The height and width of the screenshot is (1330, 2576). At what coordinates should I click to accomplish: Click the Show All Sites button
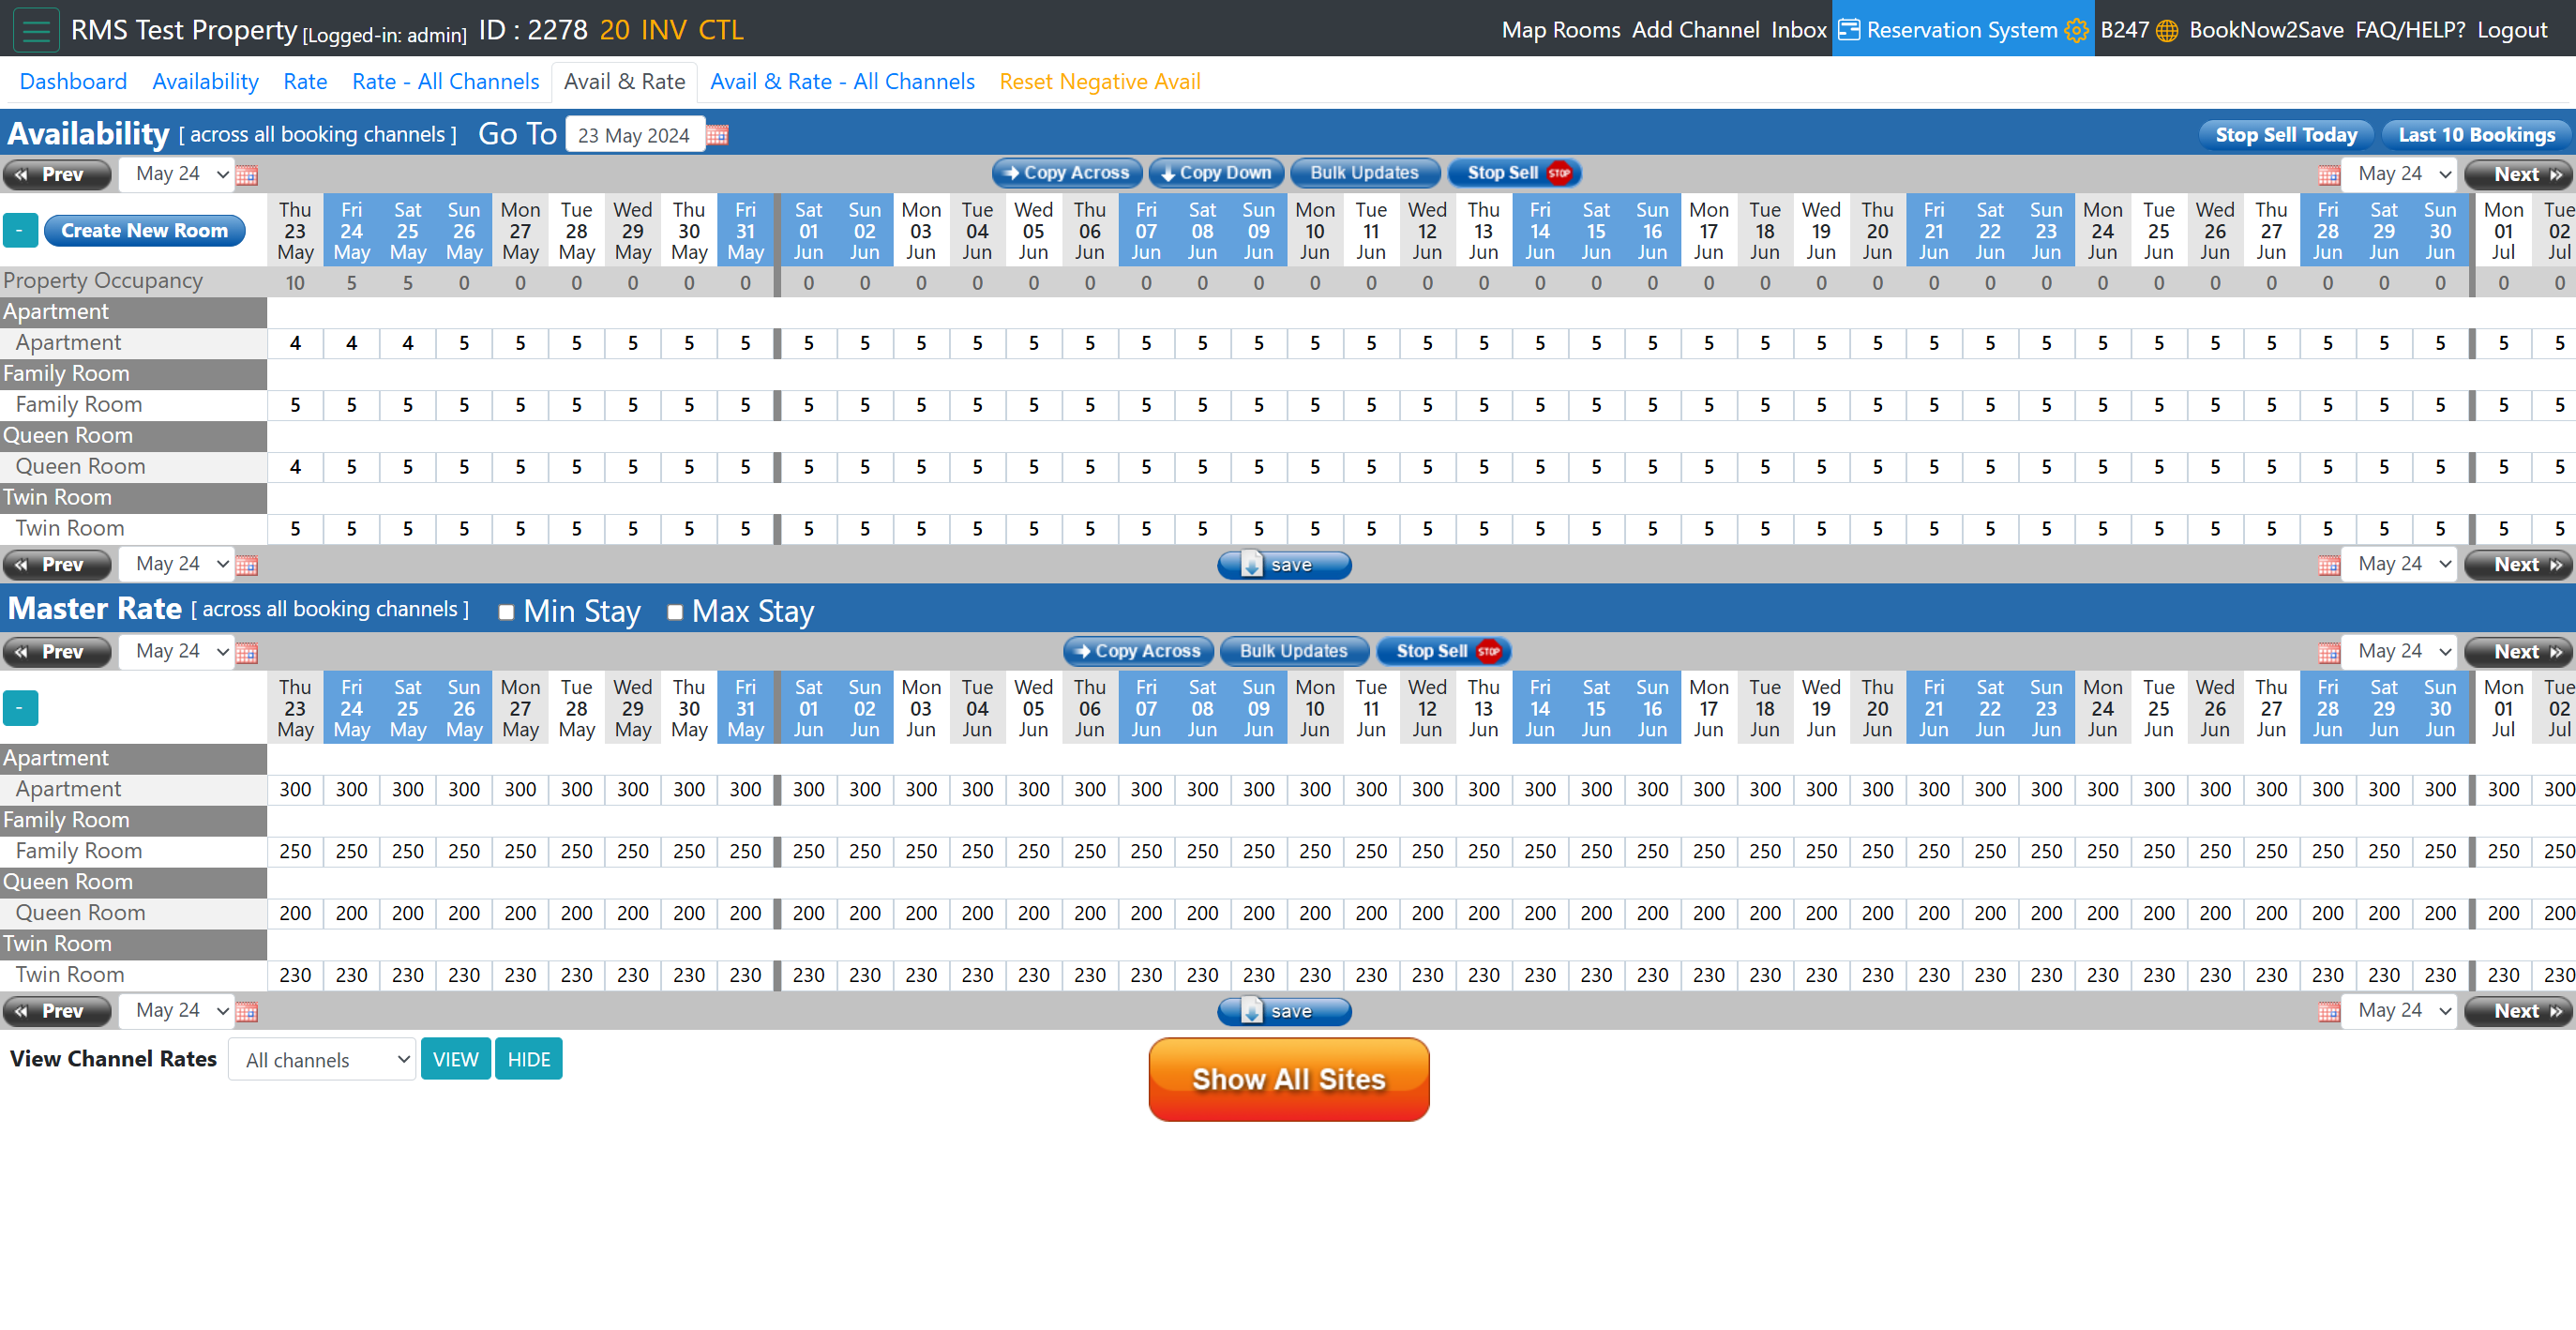(x=1288, y=1079)
